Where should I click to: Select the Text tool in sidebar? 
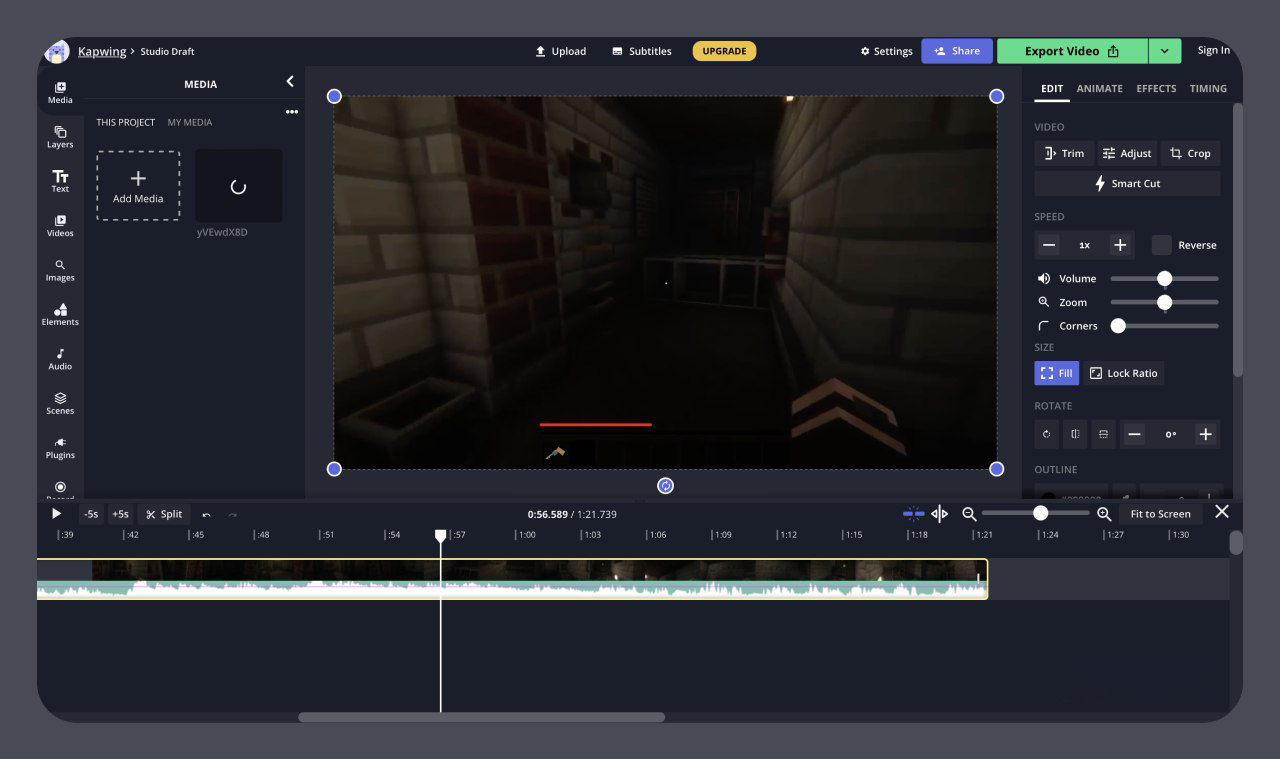pos(60,181)
